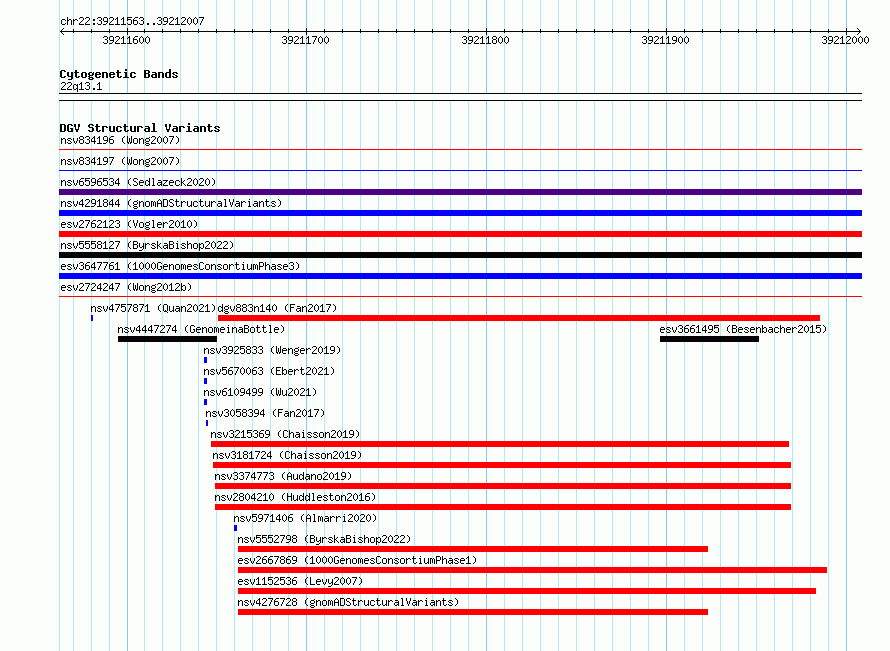Click ruler position 39212000
The width and height of the screenshot is (890, 651).
point(845,40)
